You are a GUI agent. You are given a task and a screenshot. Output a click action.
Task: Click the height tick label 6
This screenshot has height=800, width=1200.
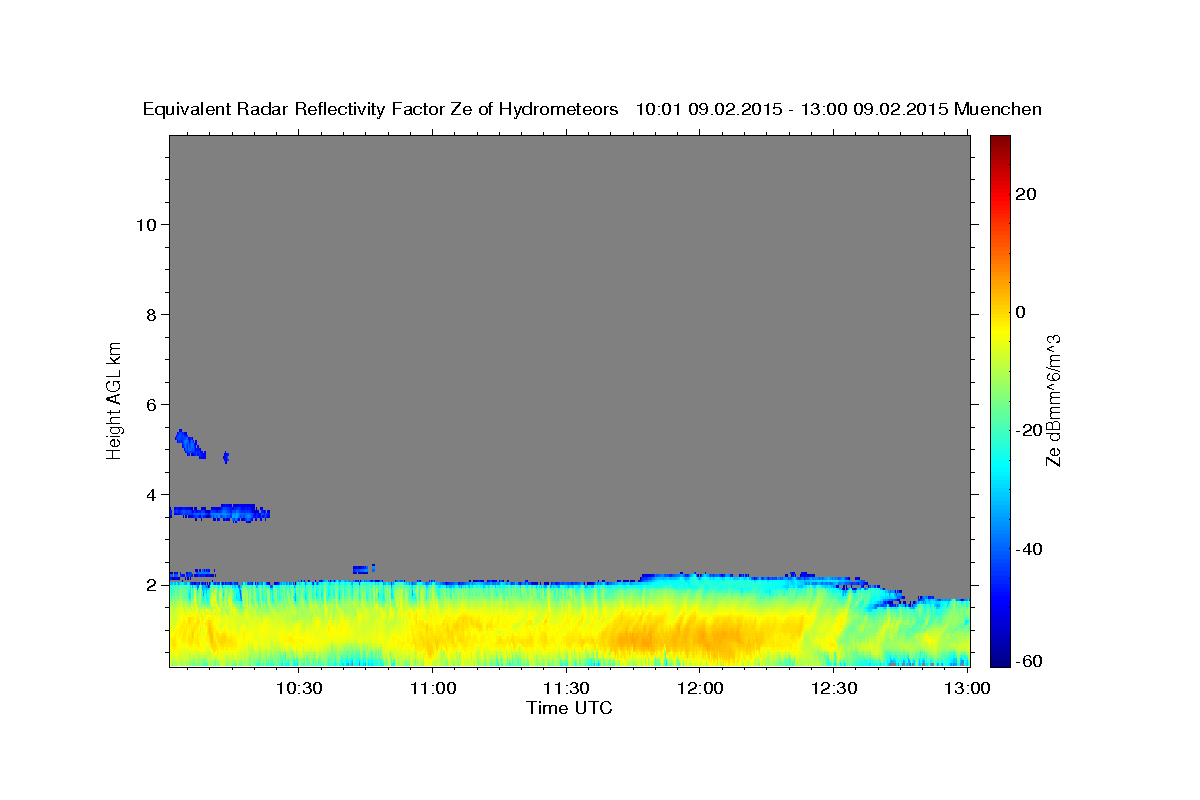coord(152,404)
